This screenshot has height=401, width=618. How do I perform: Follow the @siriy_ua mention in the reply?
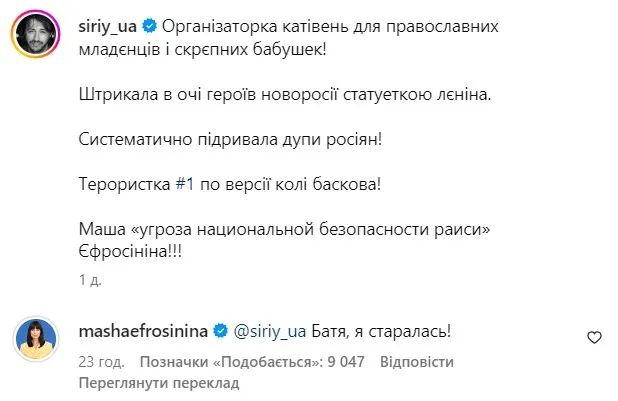(267, 328)
